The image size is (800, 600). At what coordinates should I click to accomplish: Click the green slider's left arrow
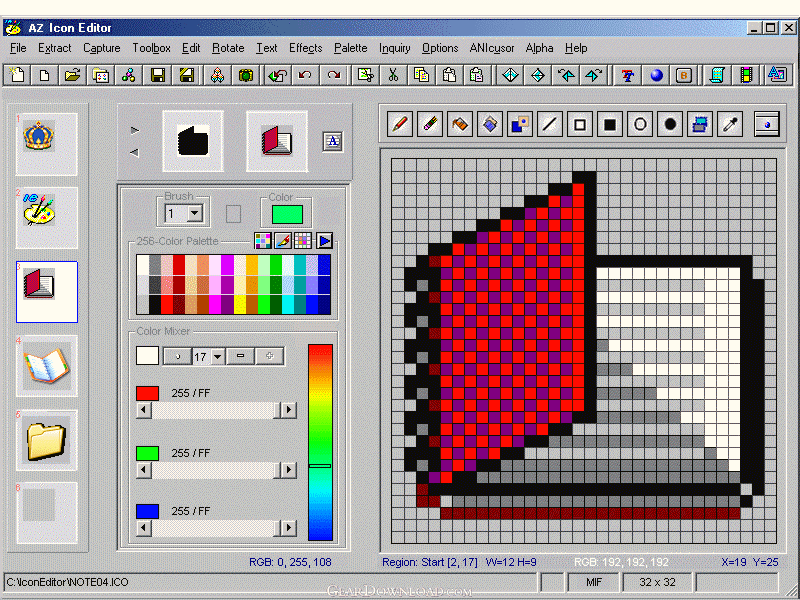[x=144, y=469]
